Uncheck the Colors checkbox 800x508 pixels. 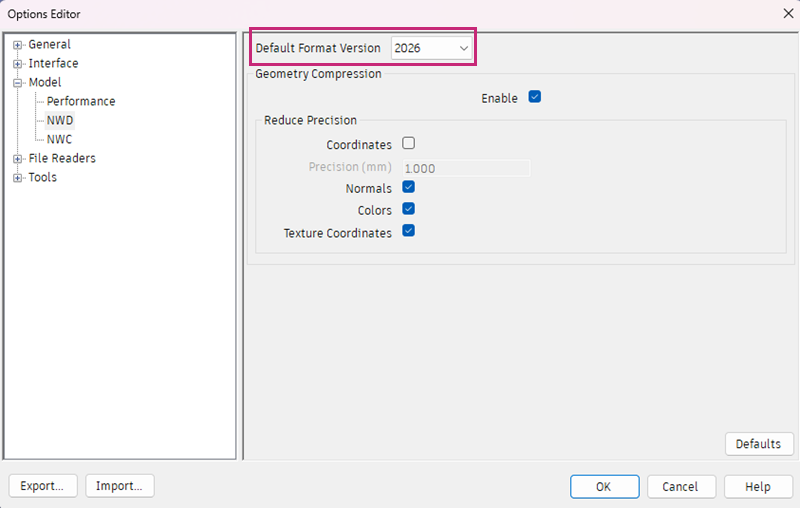coord(408,209)
